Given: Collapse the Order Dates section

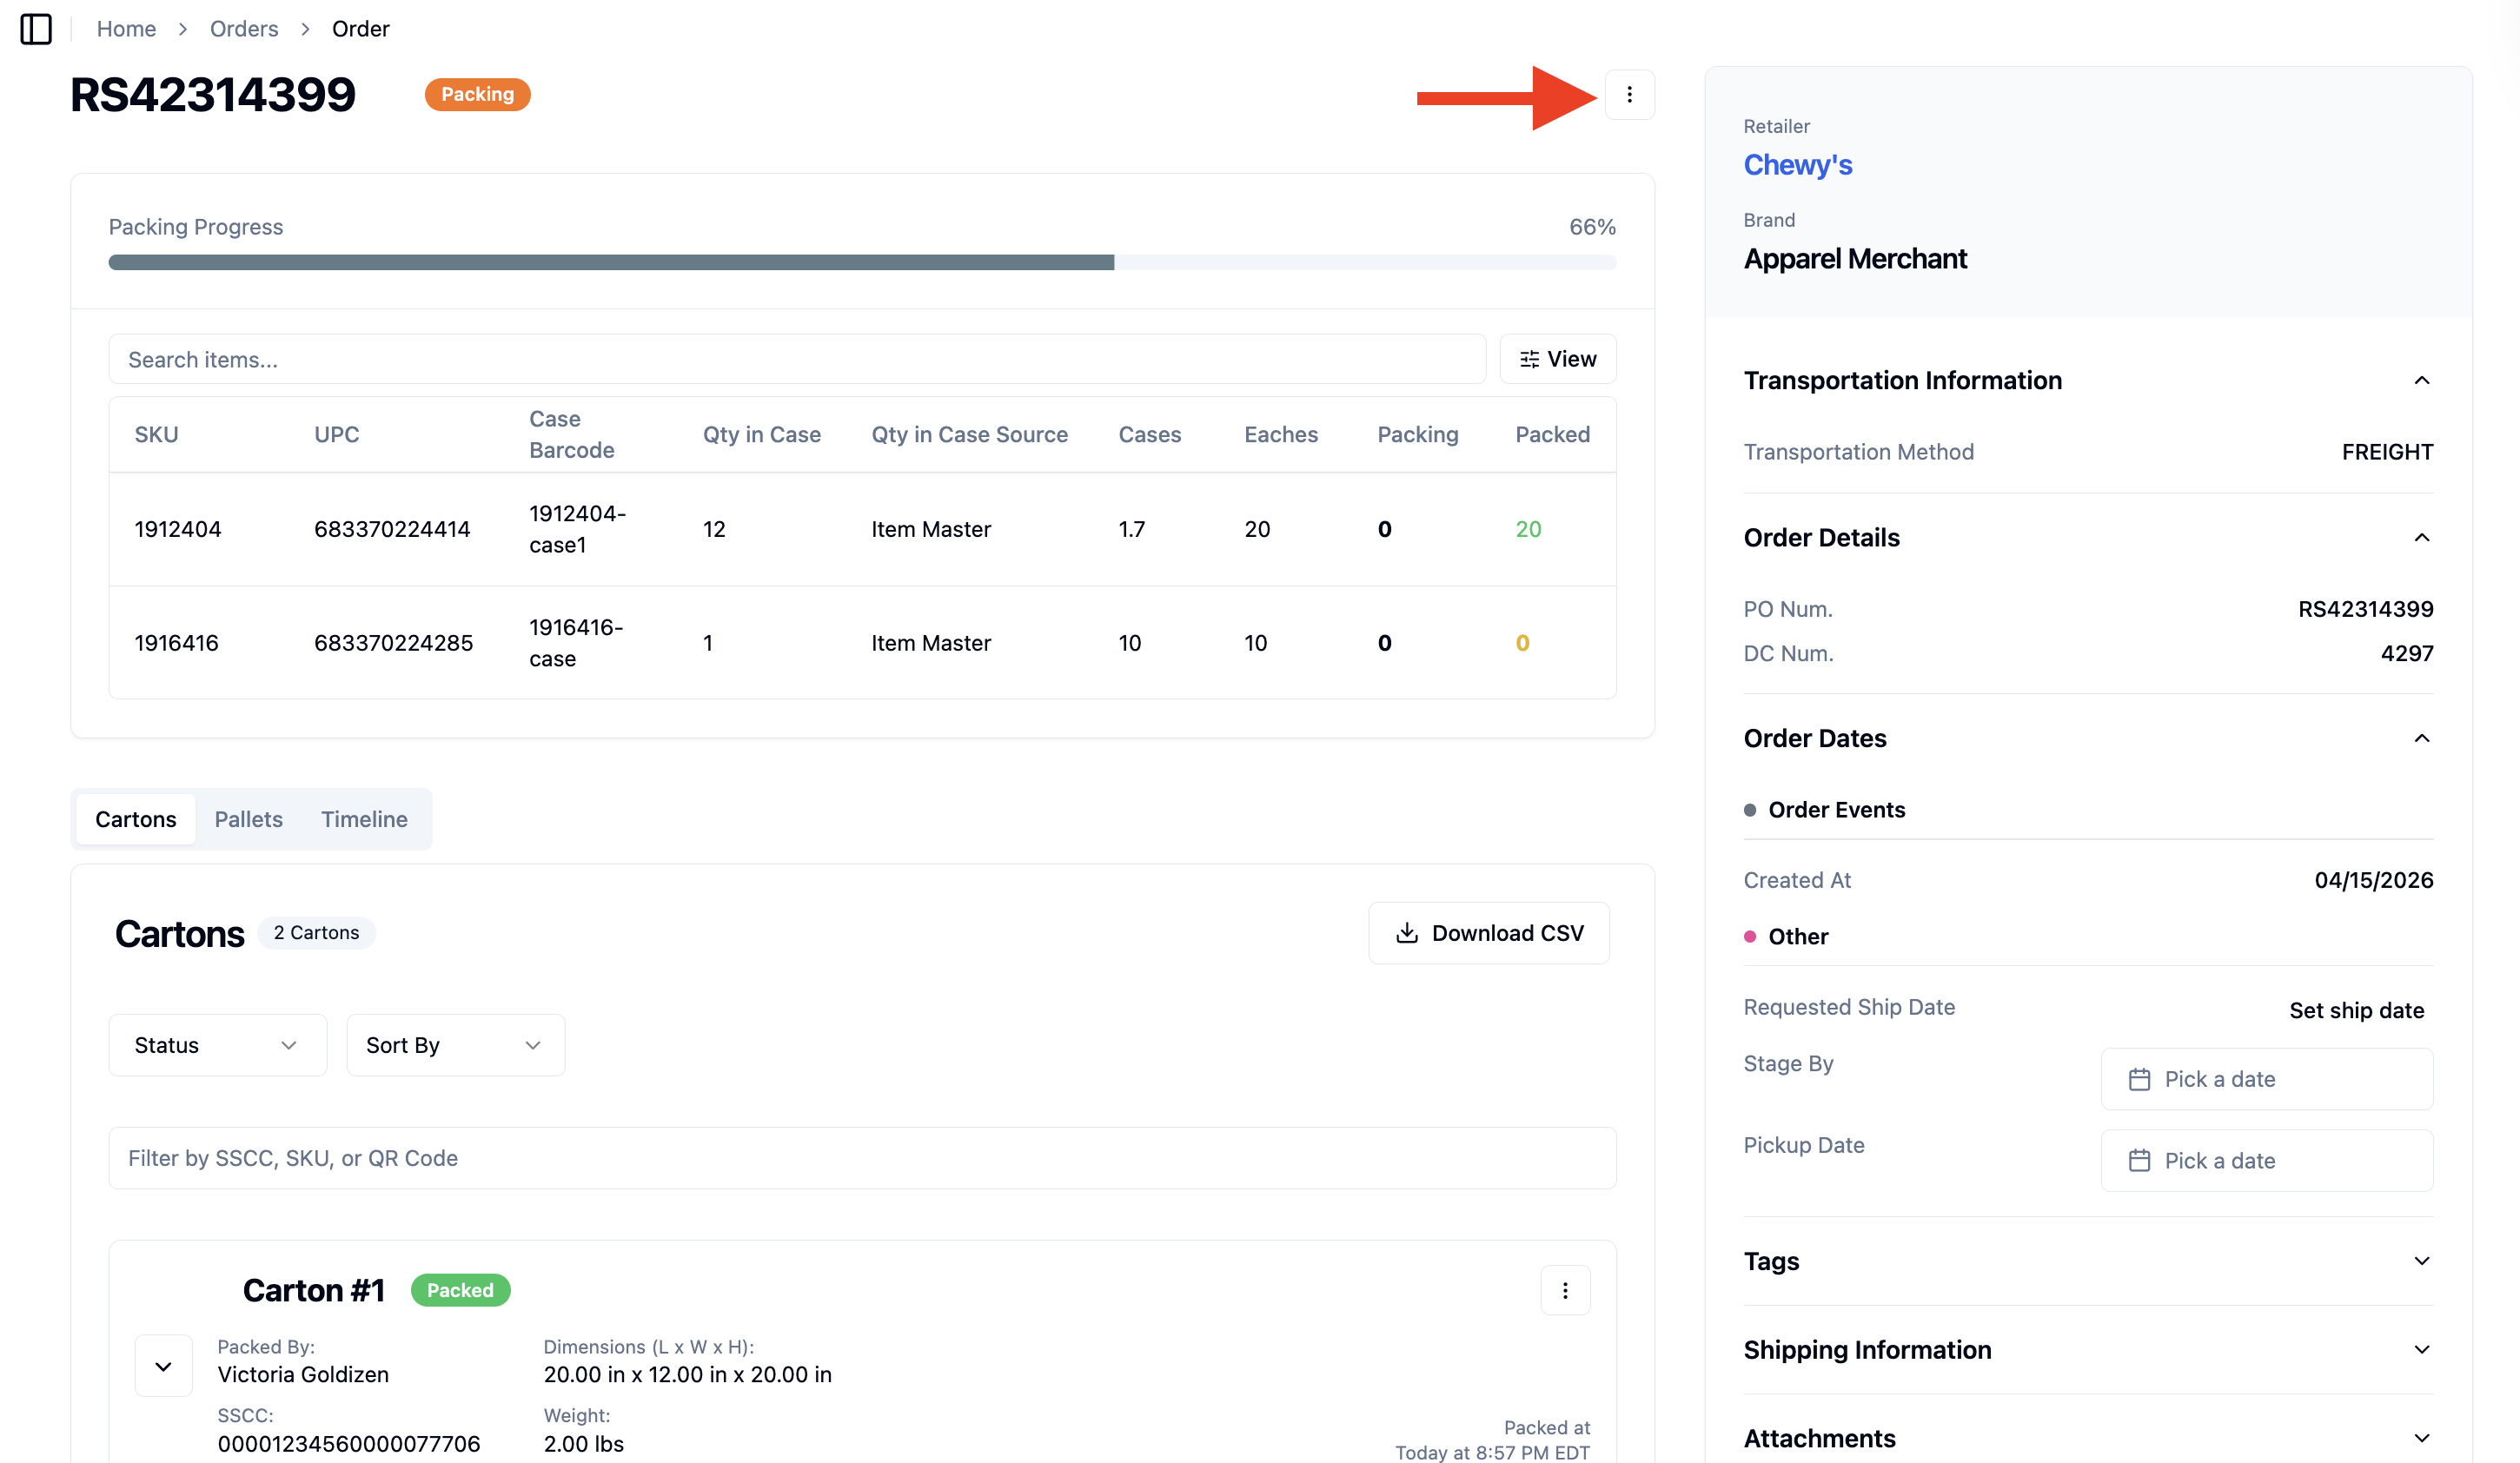Looking at the screenshot, I should tap(2422, 739).
